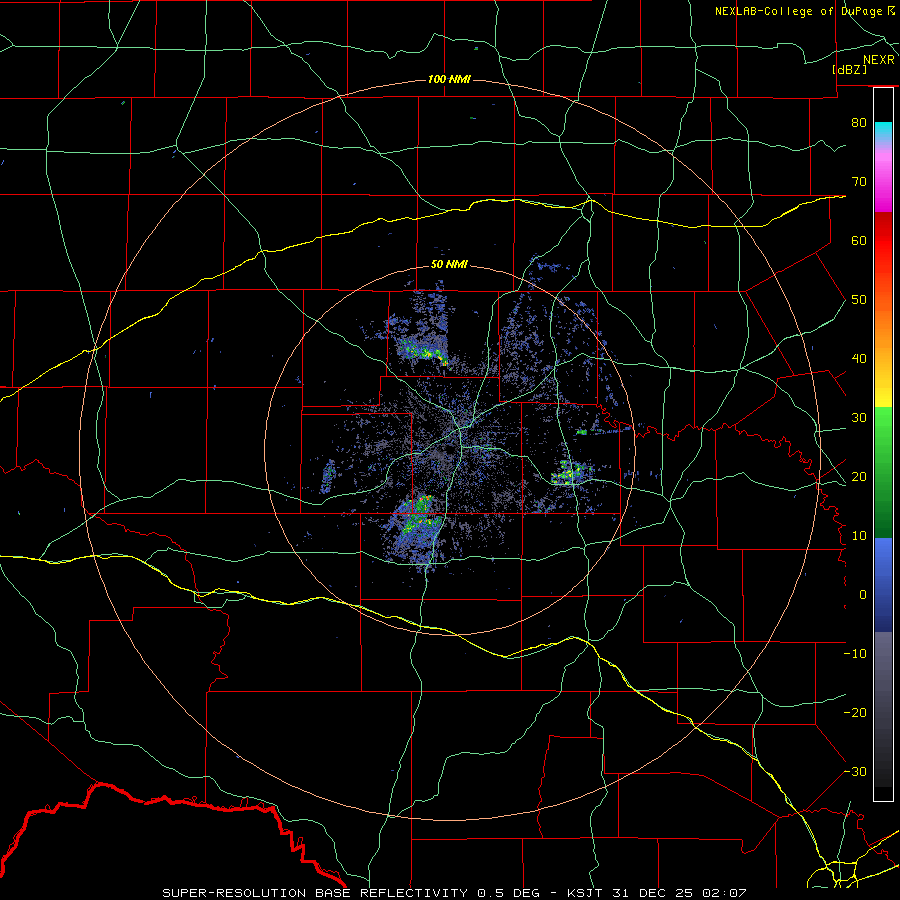Click the 0 dBZ scale value

[x=863, y=595]
